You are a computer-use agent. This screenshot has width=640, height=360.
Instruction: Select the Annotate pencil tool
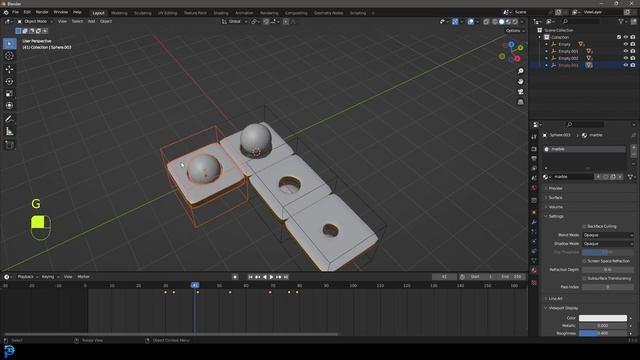9,119
